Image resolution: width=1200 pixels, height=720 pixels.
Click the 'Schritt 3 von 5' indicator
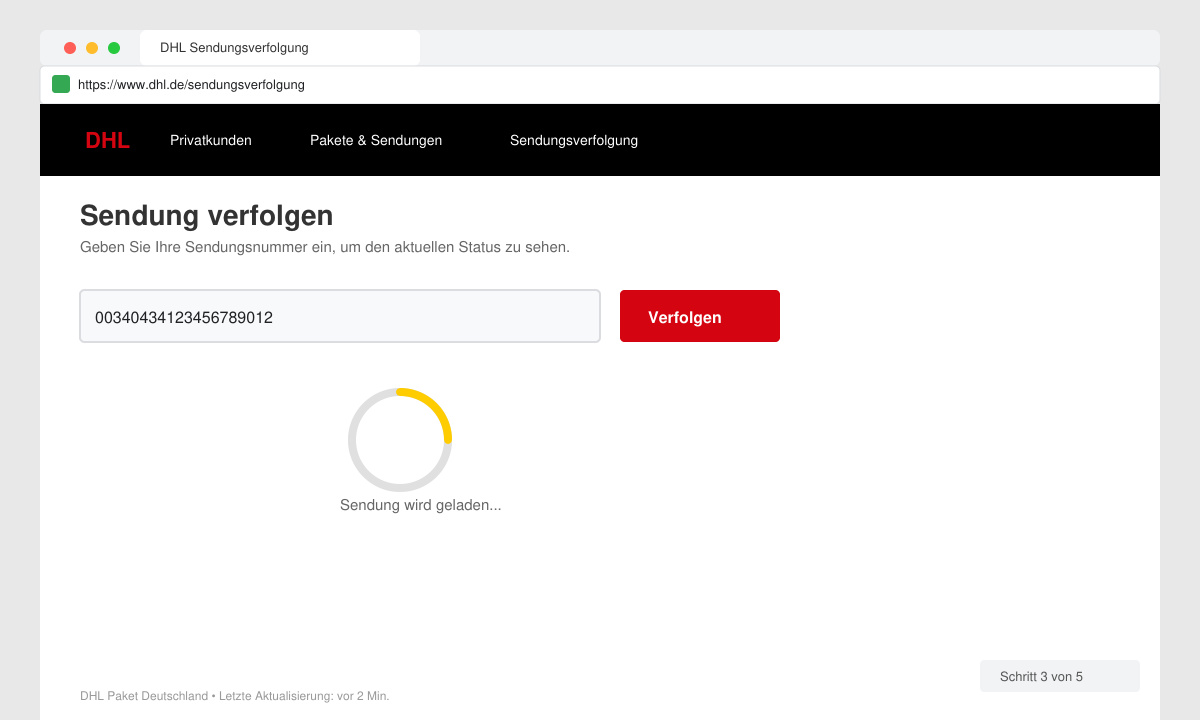click(1060, 676)
